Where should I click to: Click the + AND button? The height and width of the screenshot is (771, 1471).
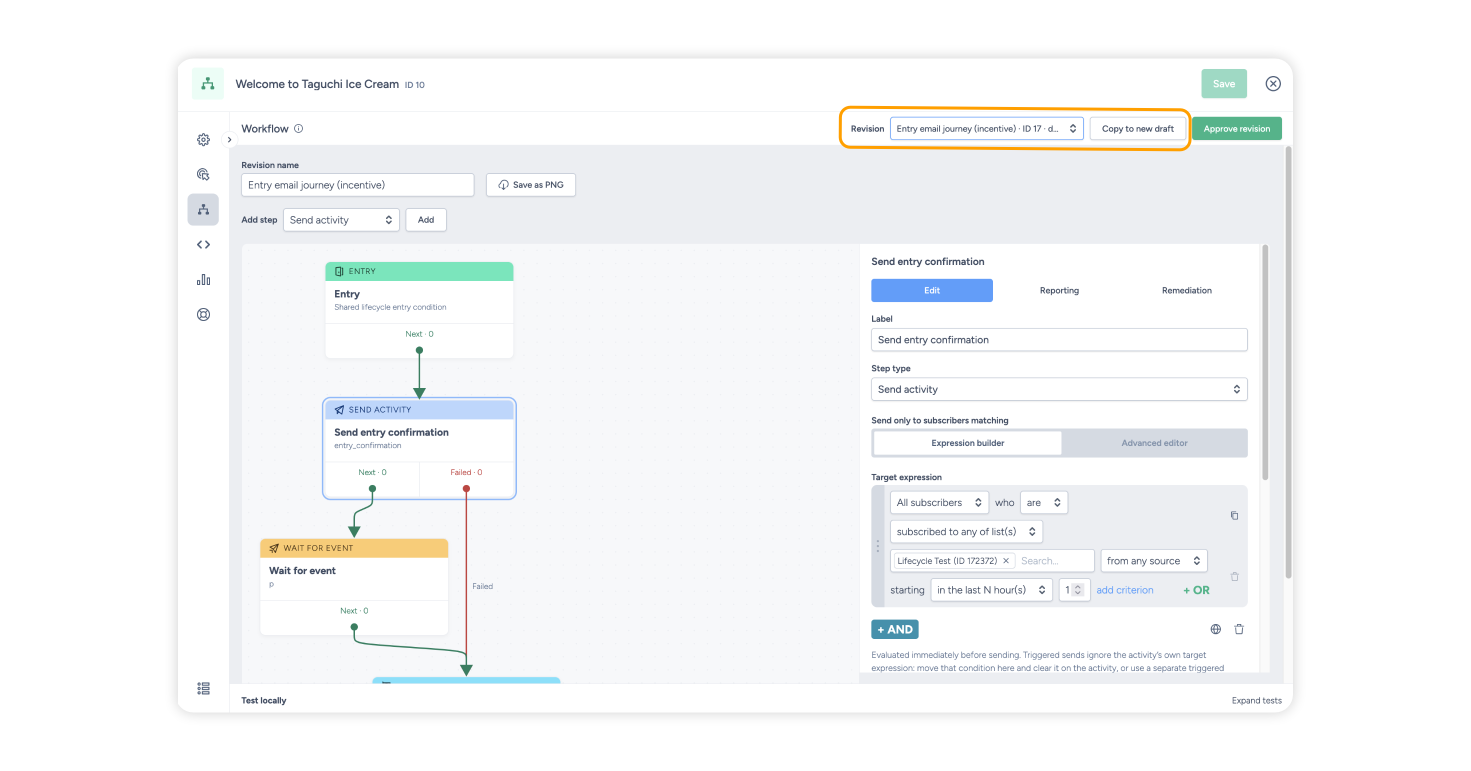point(895,629)
